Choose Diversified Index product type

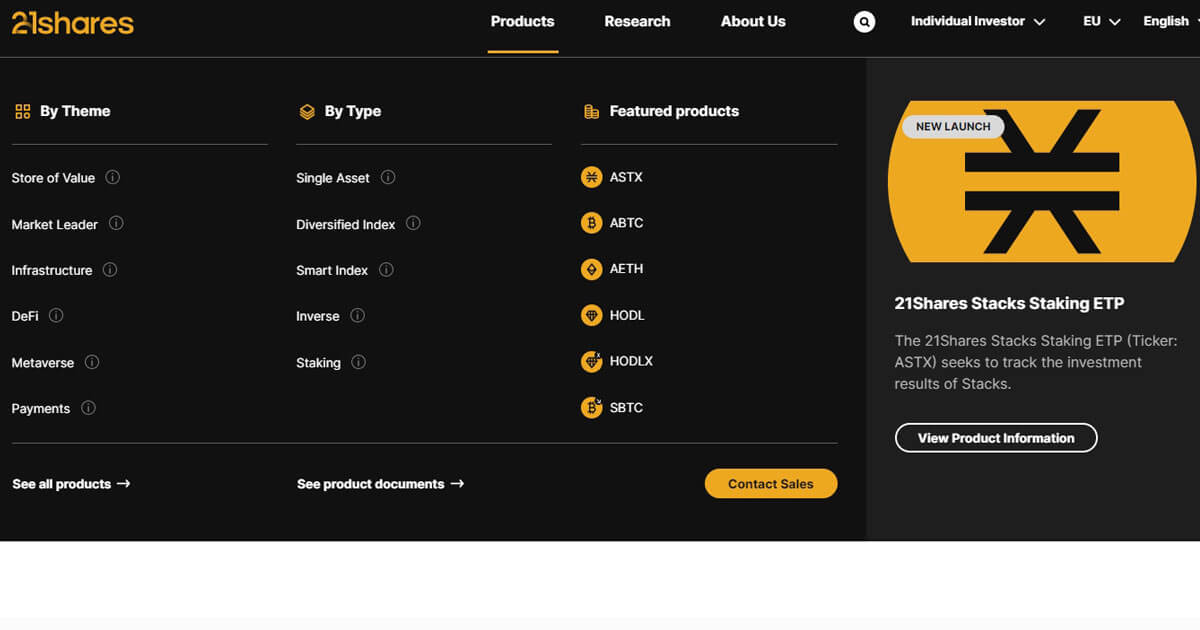coord(346,224)
